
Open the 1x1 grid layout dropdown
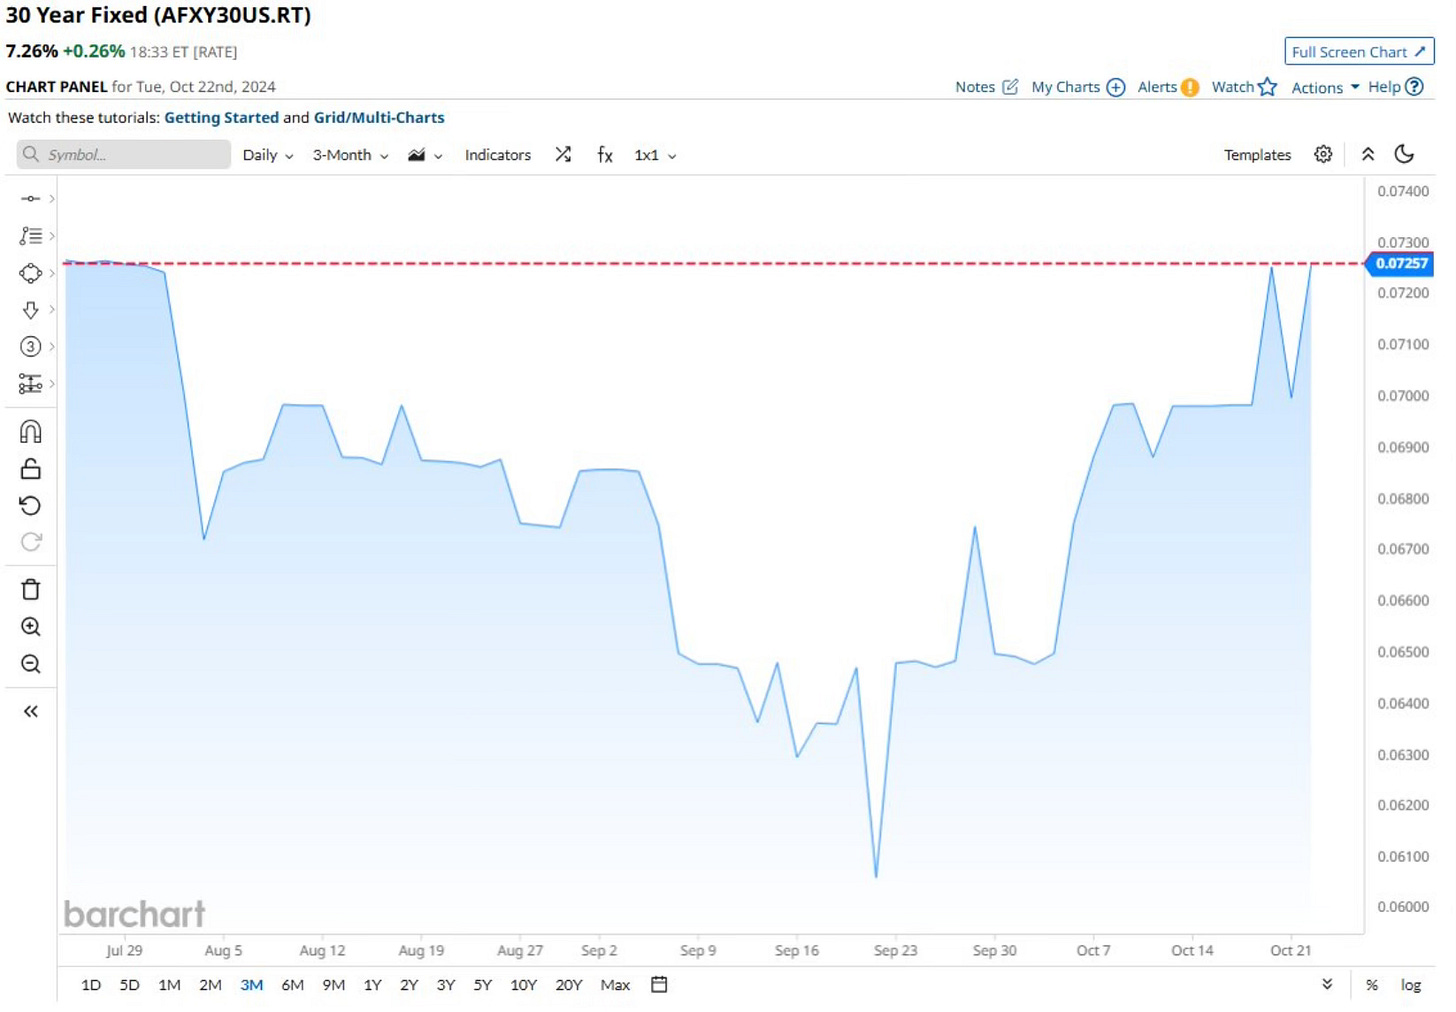(x=655, y=155)
